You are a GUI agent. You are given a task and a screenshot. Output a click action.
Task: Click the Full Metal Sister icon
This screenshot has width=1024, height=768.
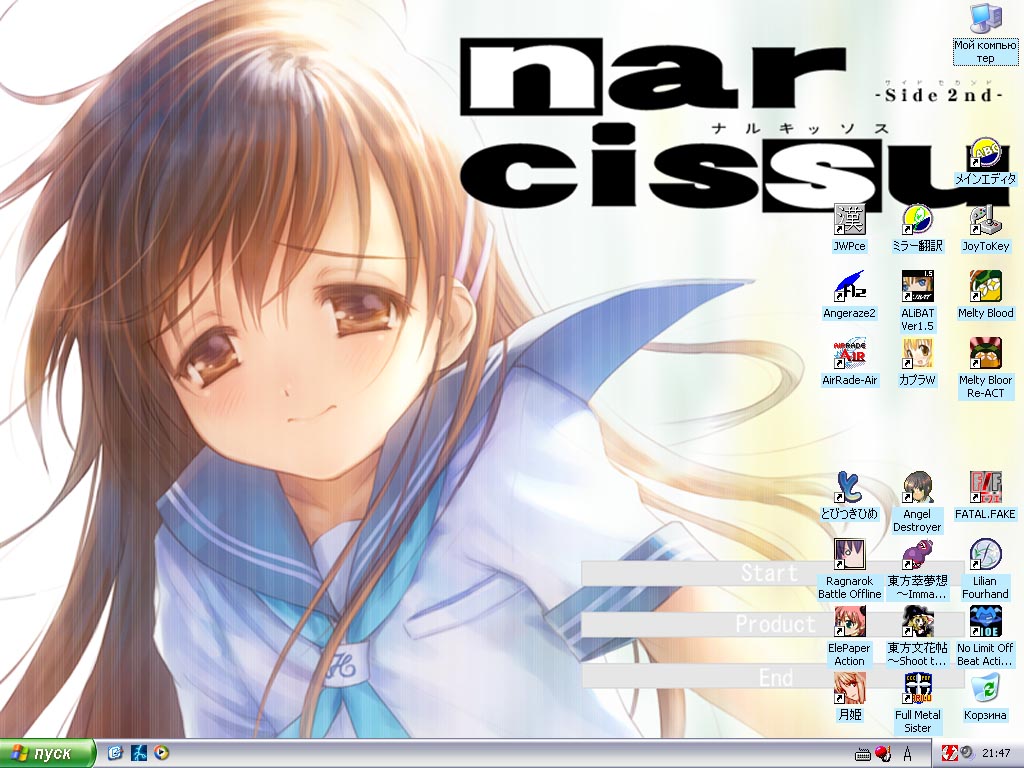(917, 704)
